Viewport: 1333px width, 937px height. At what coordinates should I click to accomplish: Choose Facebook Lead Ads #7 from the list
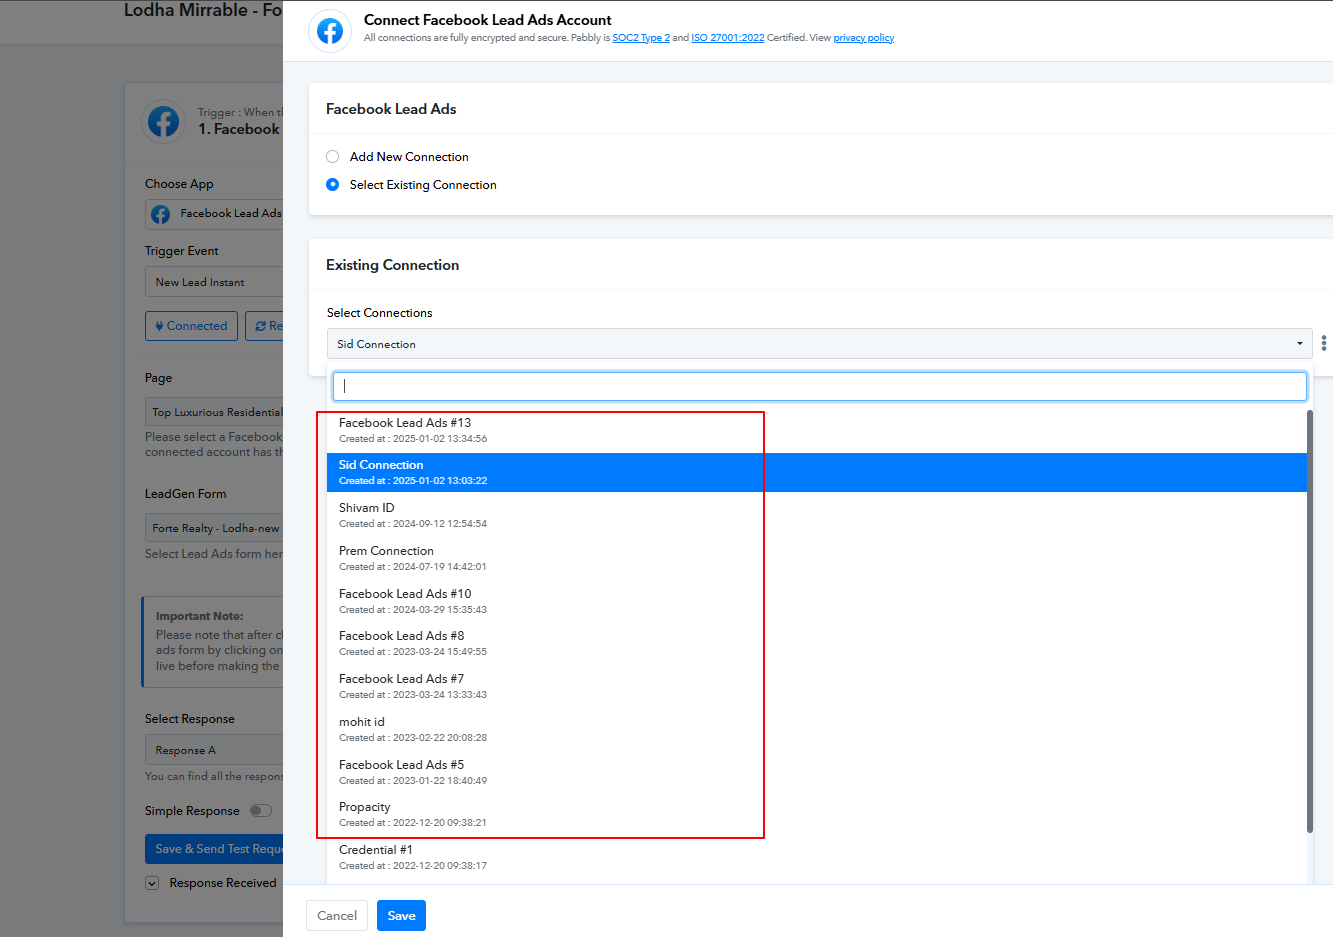817,686
